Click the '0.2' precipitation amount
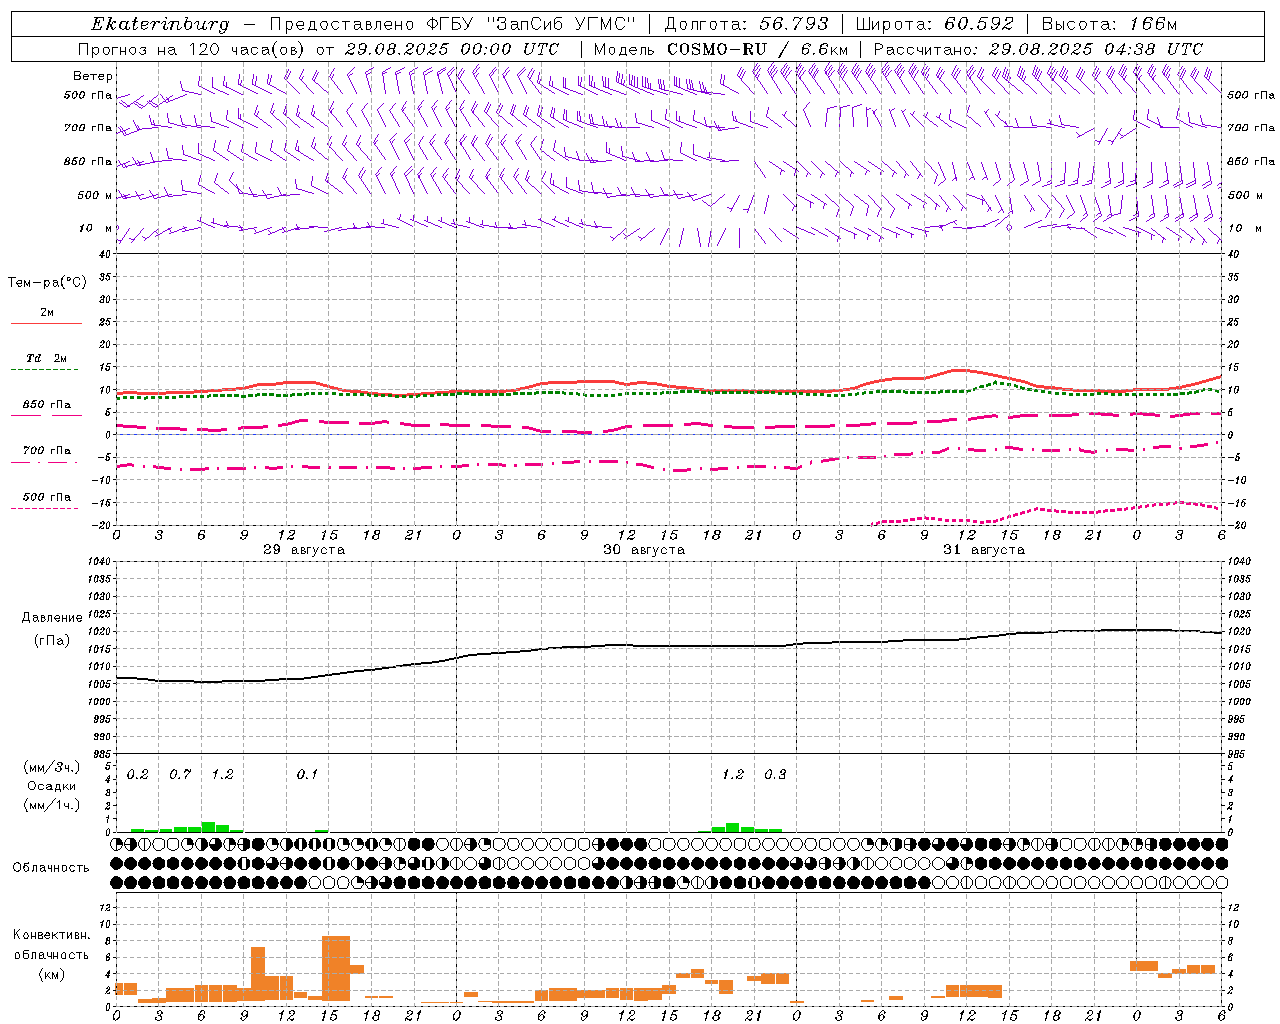The image size is (1280, 1024). tap(137, 774)
